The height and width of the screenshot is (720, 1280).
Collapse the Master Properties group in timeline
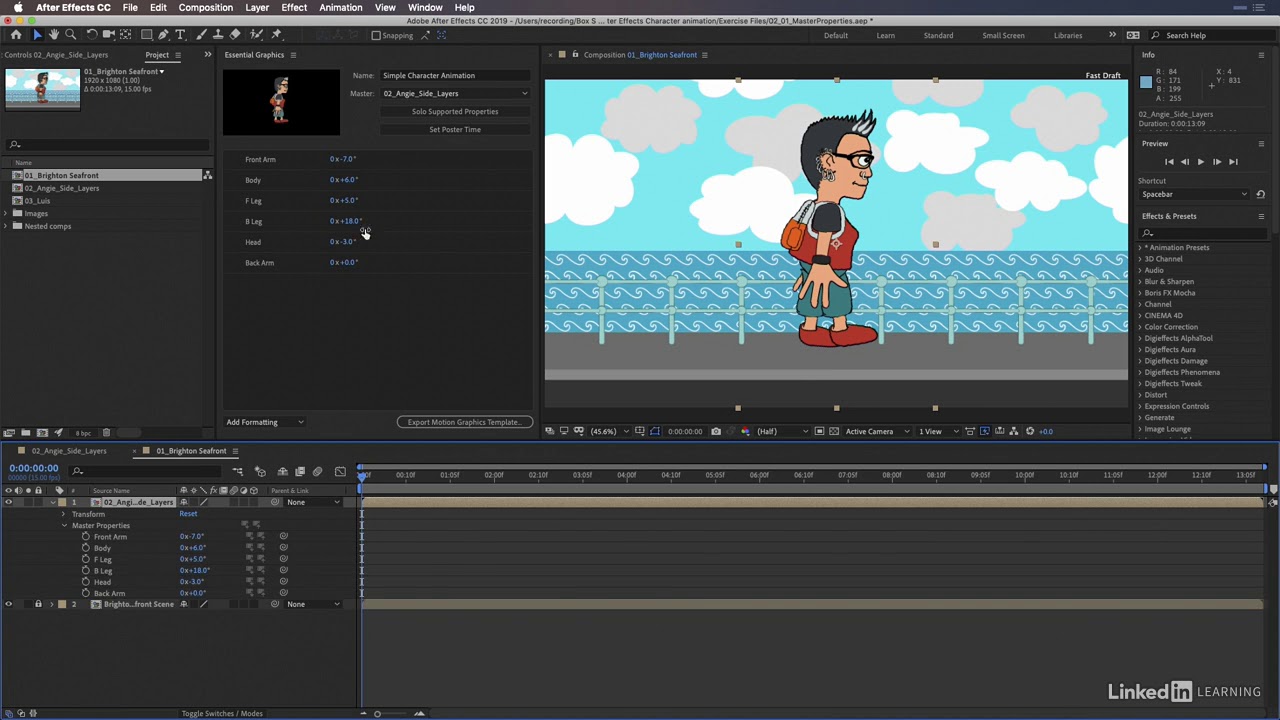coord(64,525)
